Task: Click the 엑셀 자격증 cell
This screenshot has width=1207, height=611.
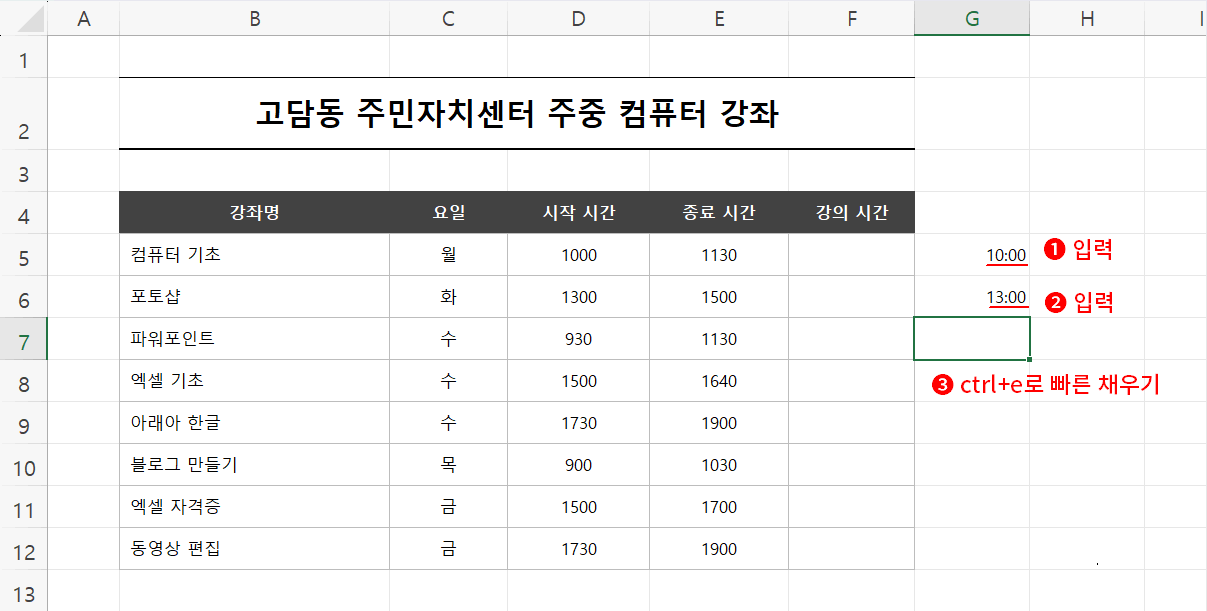Action: click(x=254, y=507)
